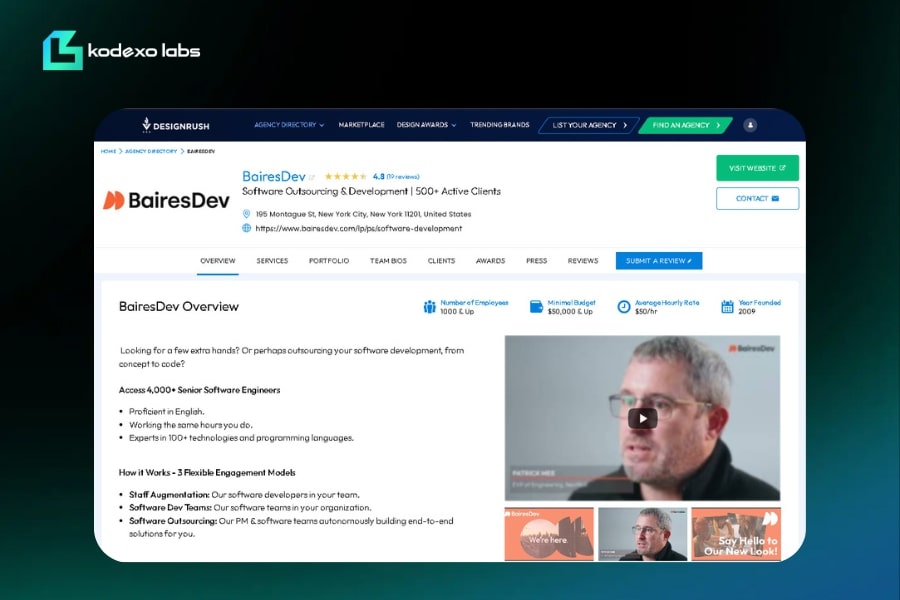The height and width of the screenshot is (600, 900).
Task: Click the Agency Directory breadcrumb link
Action: 151,151
